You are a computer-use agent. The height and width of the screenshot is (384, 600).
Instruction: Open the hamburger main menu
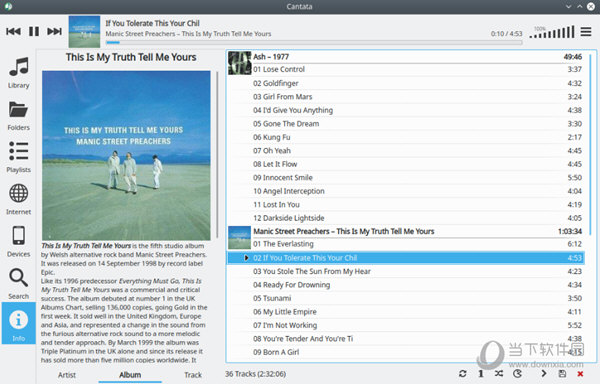tap(586, 31)
